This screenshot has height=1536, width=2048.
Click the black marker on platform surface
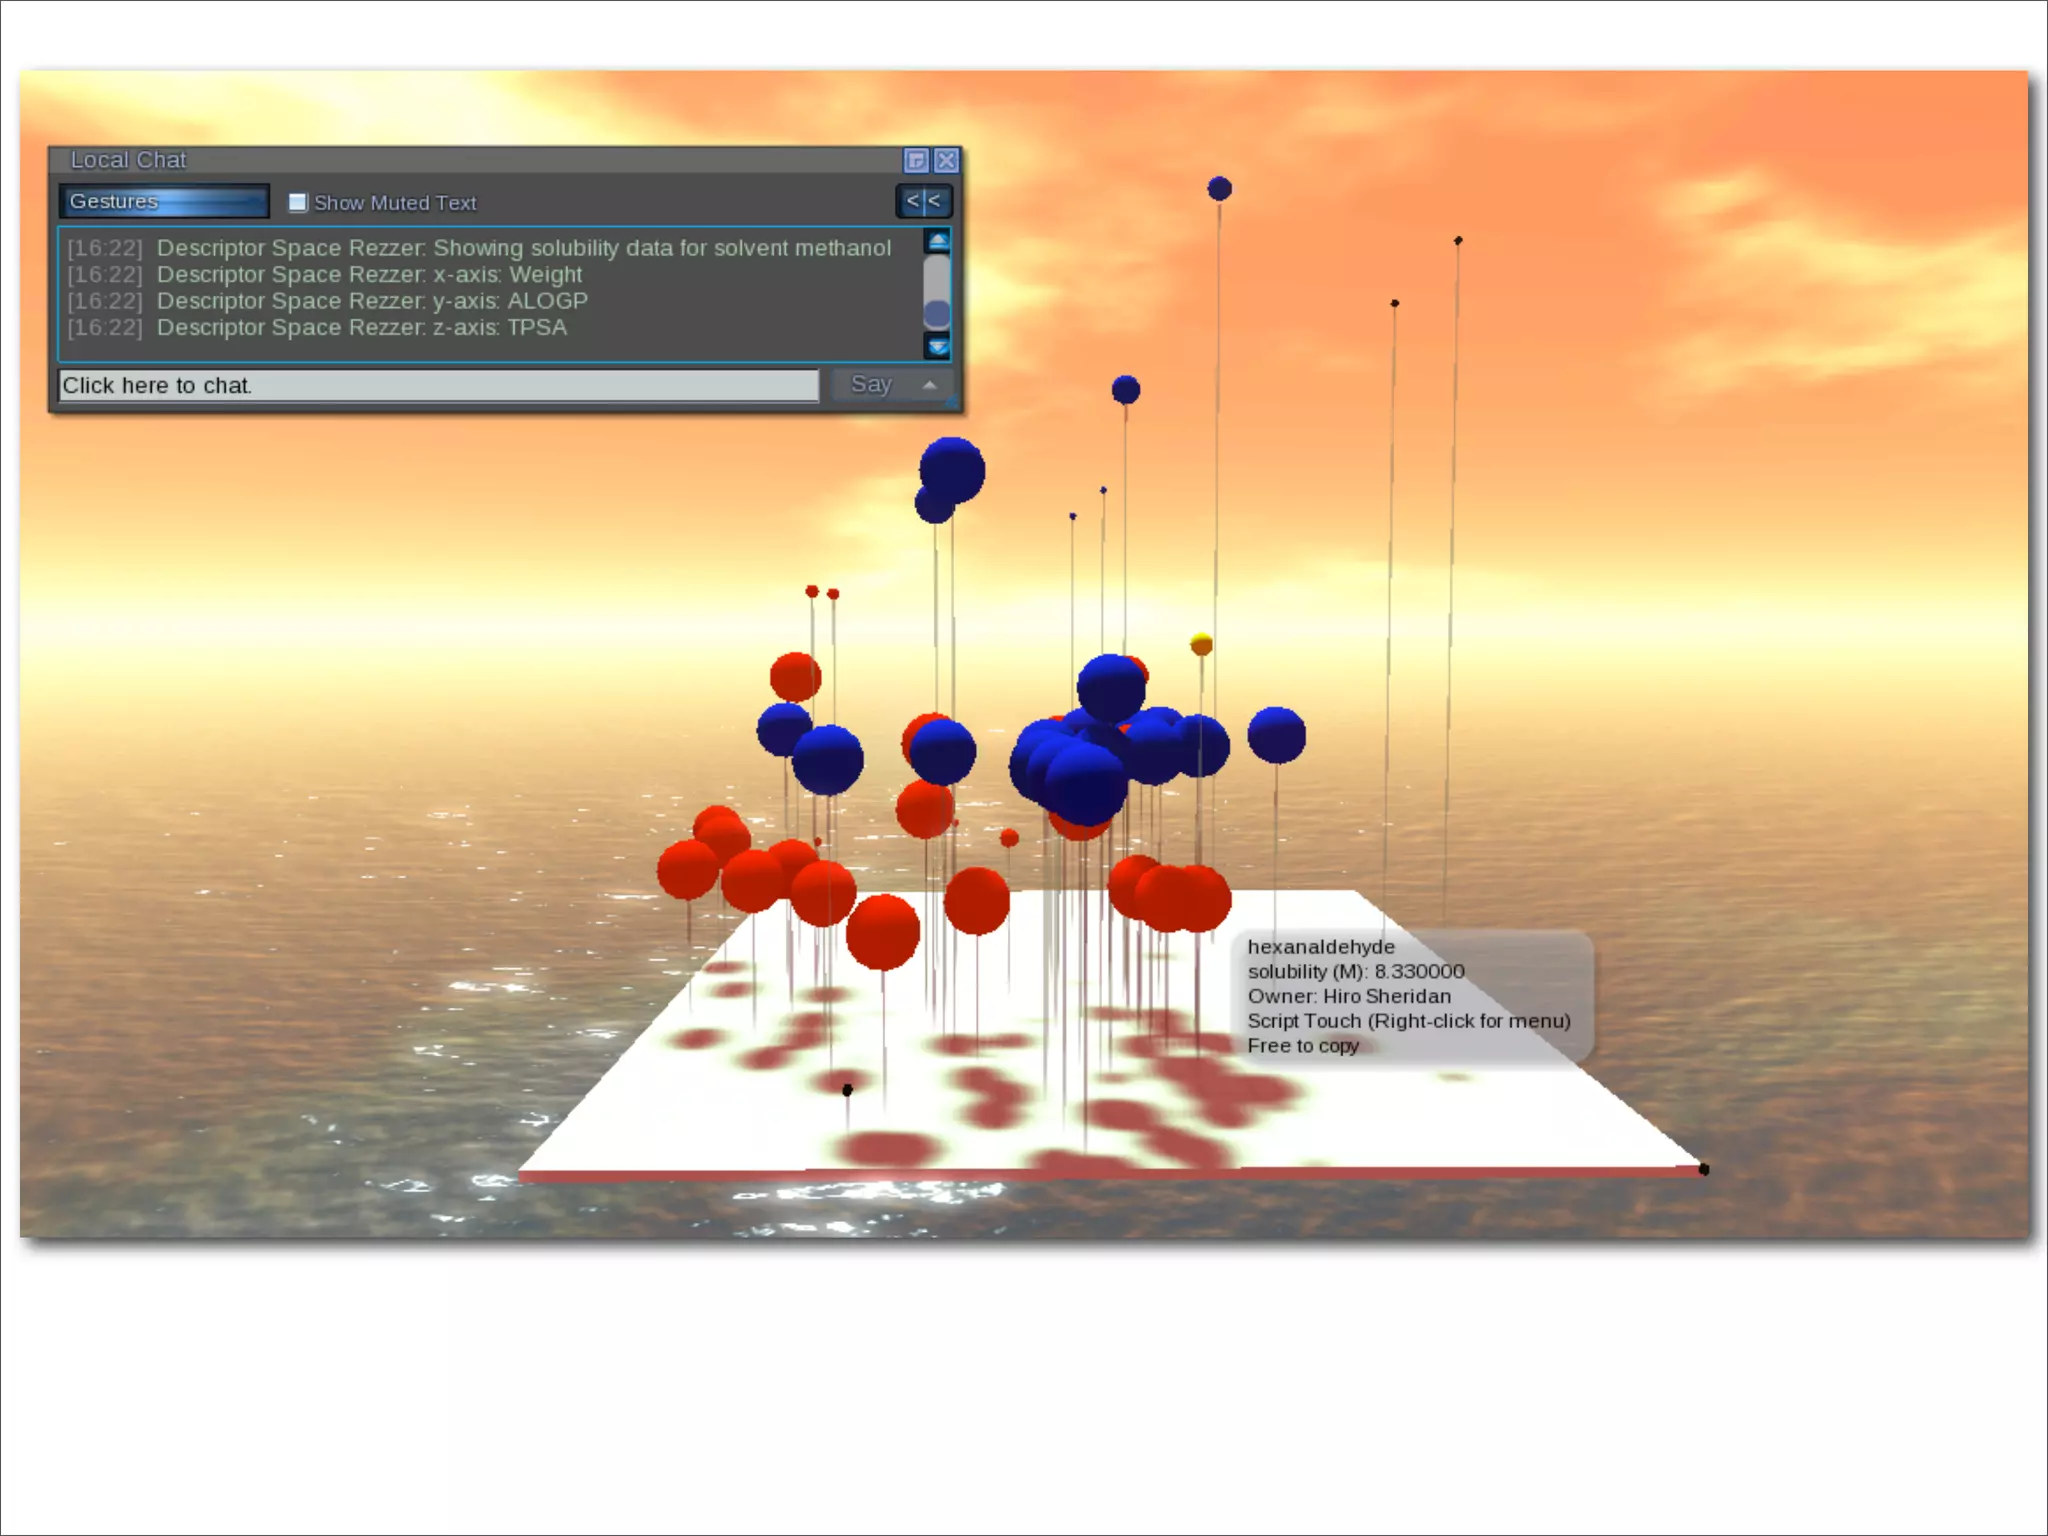(x=847, y=1090)
